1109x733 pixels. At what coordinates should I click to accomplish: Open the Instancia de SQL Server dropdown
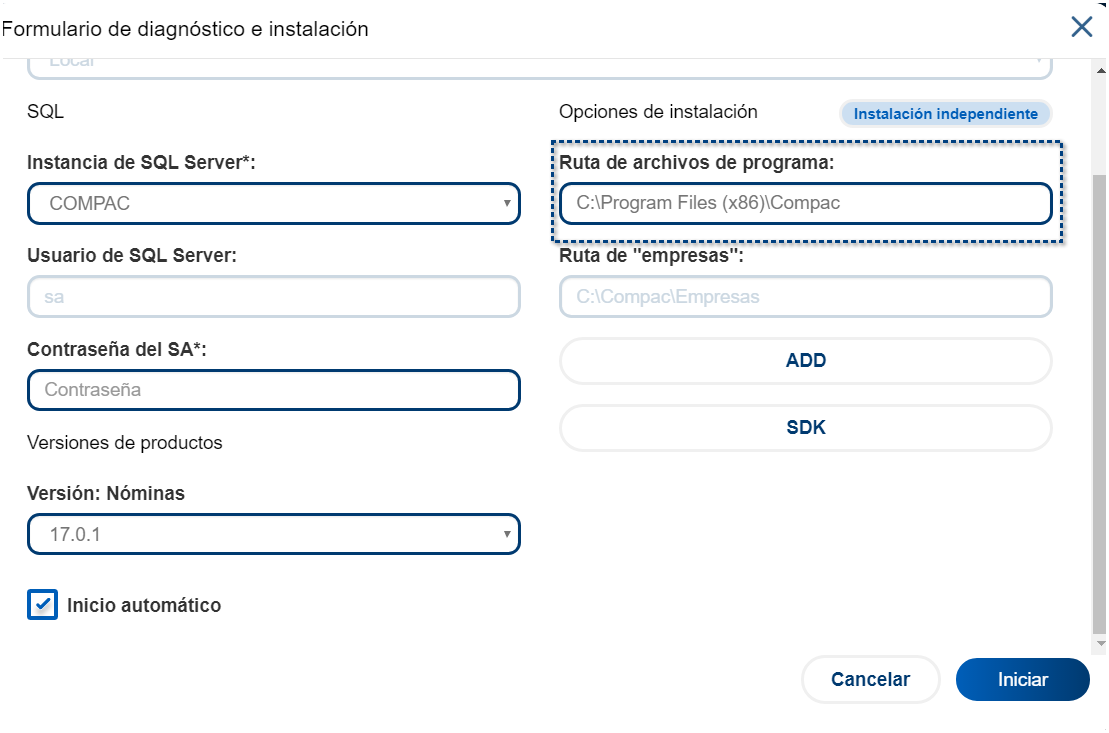point(273,203)
